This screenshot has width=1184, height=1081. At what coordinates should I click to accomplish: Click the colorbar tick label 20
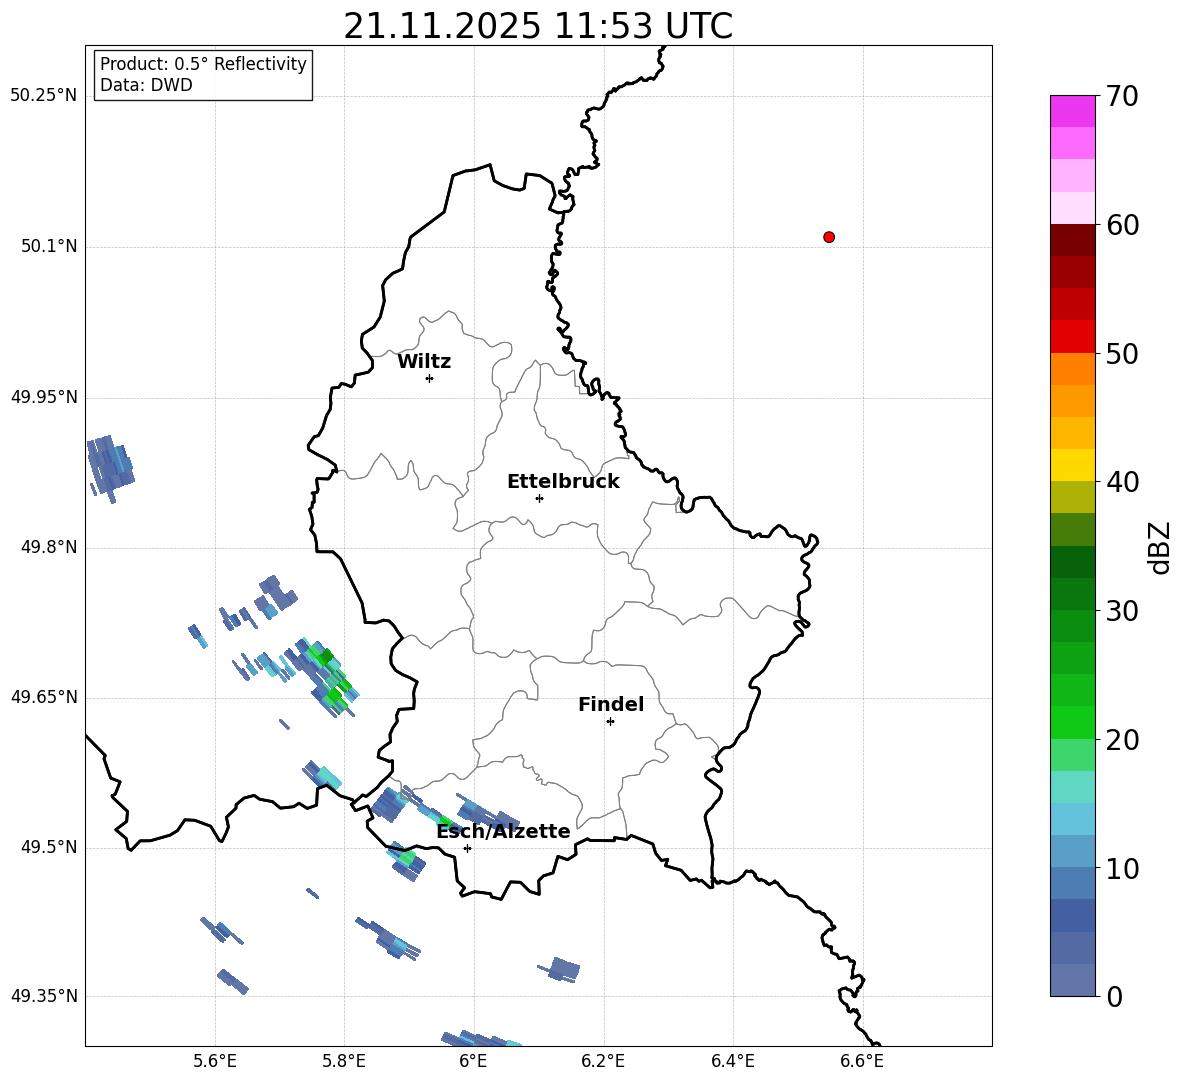tap(1123, 740)
